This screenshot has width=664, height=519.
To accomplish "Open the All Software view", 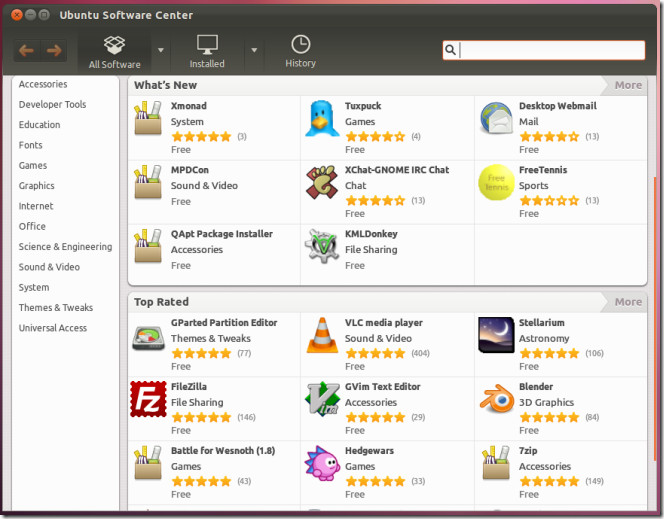I will coord(114,52).
